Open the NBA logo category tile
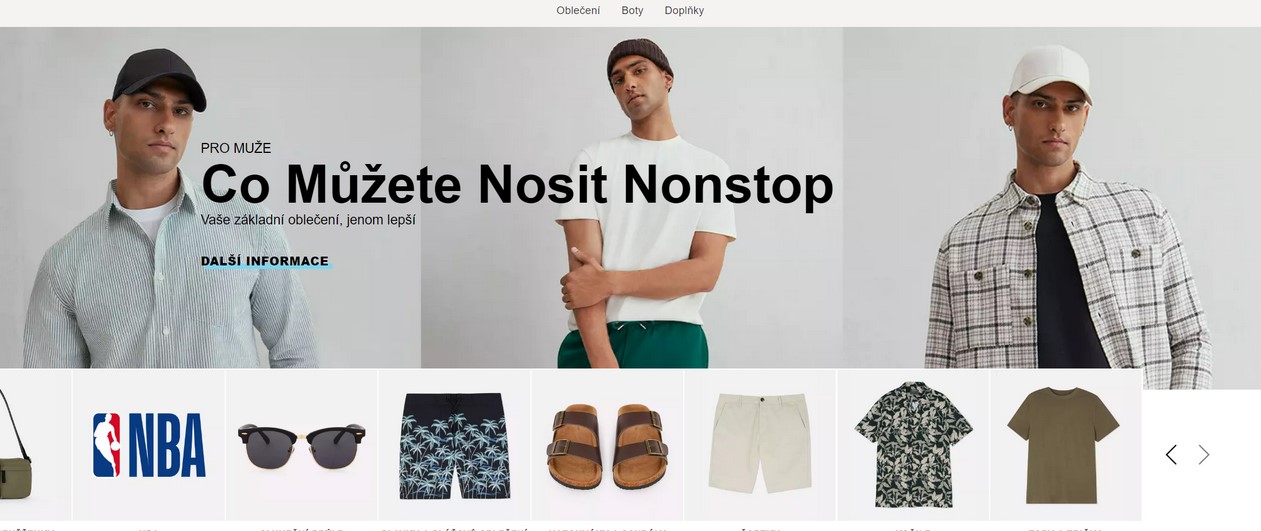The height and width of the screenshot is (531, 1261). coord(149,445)
